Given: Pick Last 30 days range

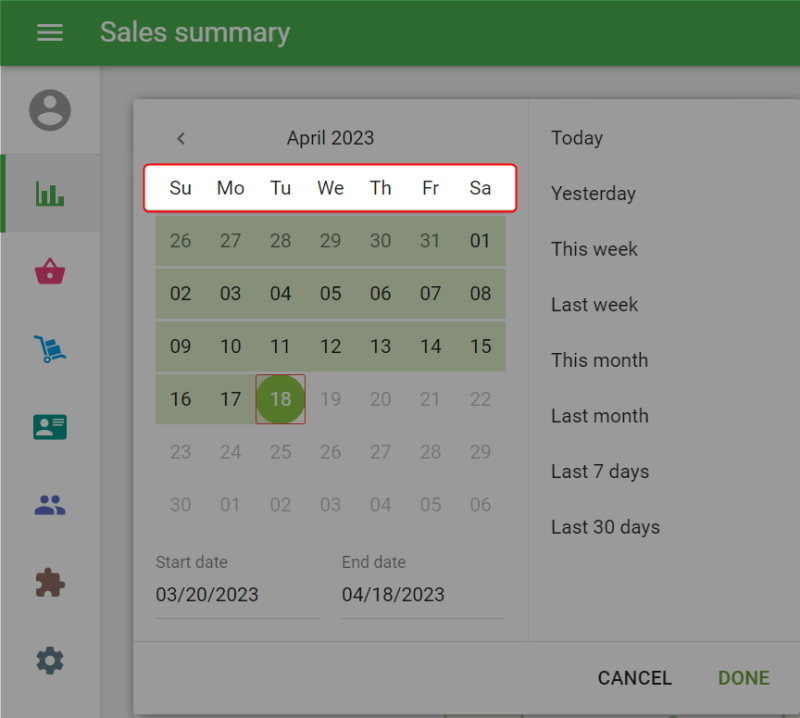Looking at the screenshot, I should pos(605,527).
